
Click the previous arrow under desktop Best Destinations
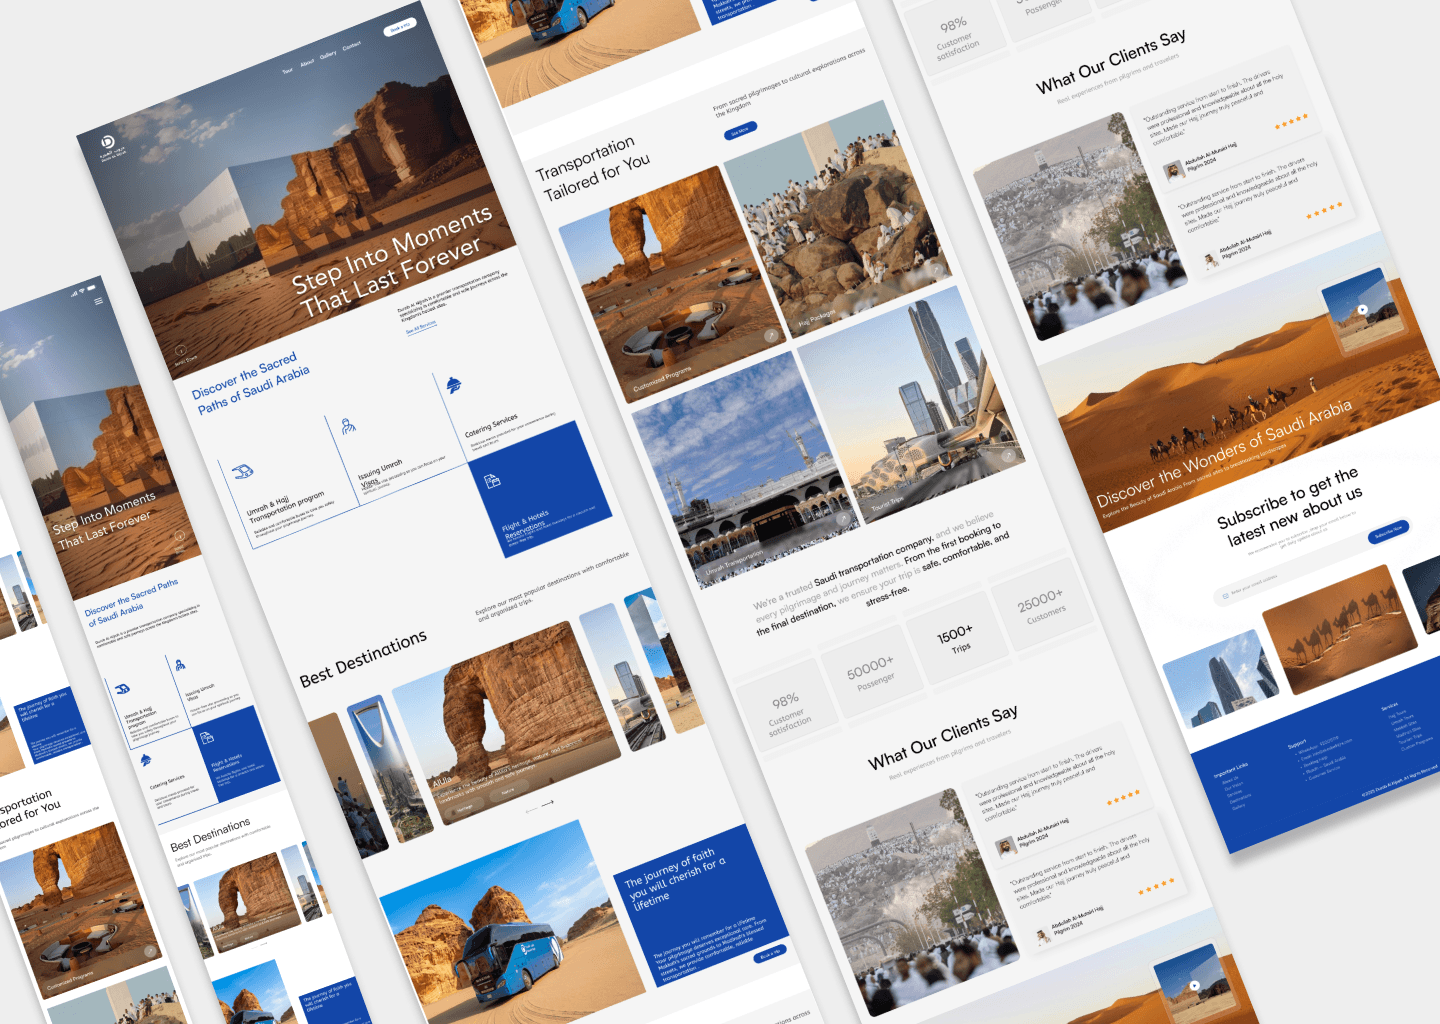(531, 810)
